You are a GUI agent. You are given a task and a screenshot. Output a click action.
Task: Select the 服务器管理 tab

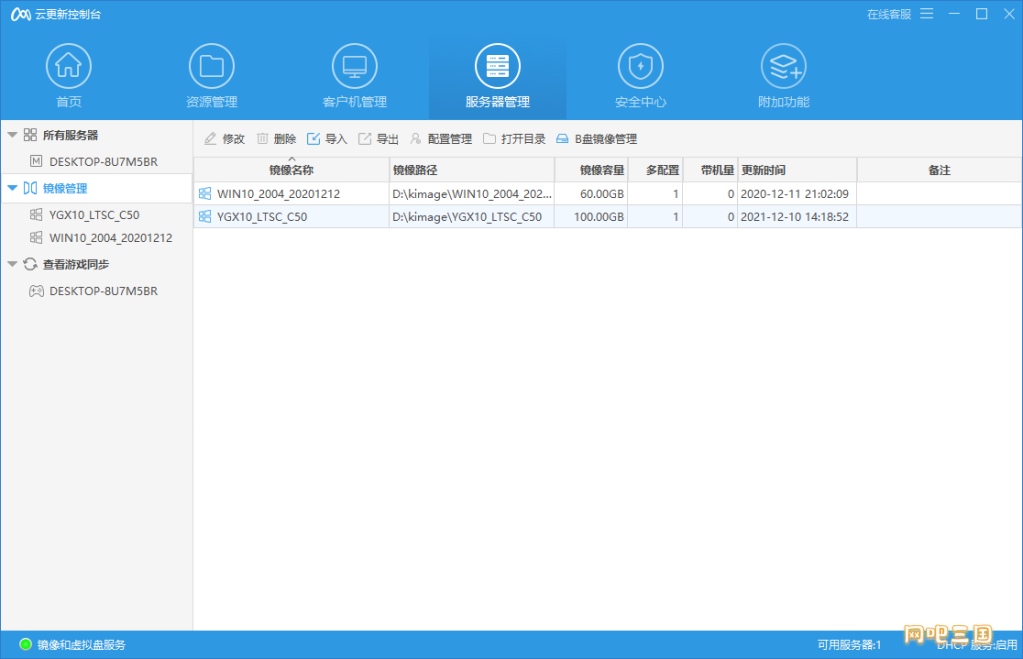pyautogui.click(x=497, y=77)
